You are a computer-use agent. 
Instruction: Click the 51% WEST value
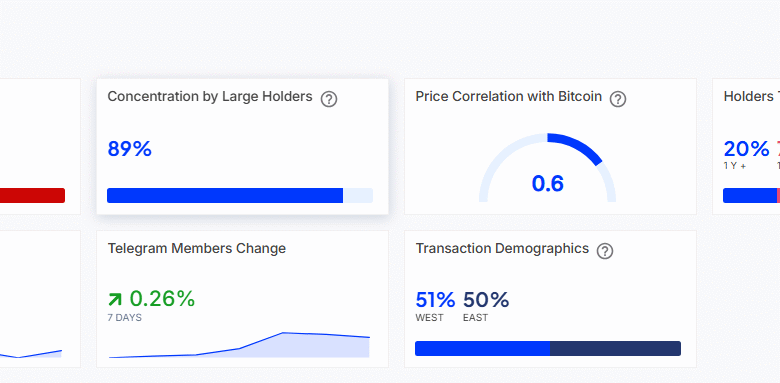pos(435,300)
